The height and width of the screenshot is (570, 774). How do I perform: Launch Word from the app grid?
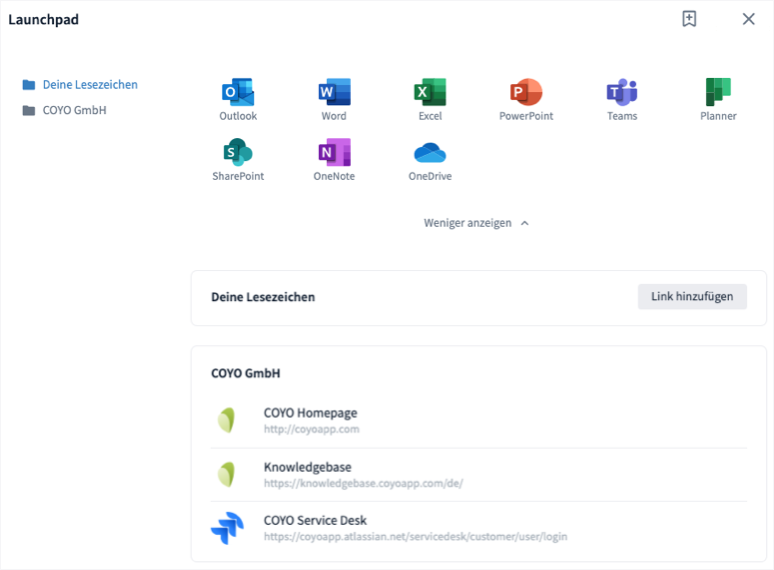334,92
